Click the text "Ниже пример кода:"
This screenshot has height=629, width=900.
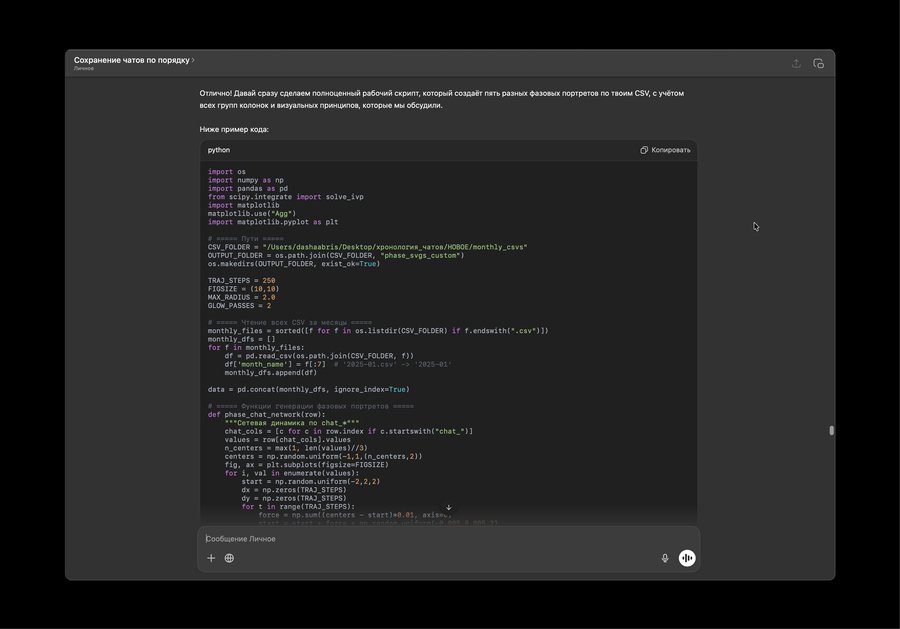(234, 129)
